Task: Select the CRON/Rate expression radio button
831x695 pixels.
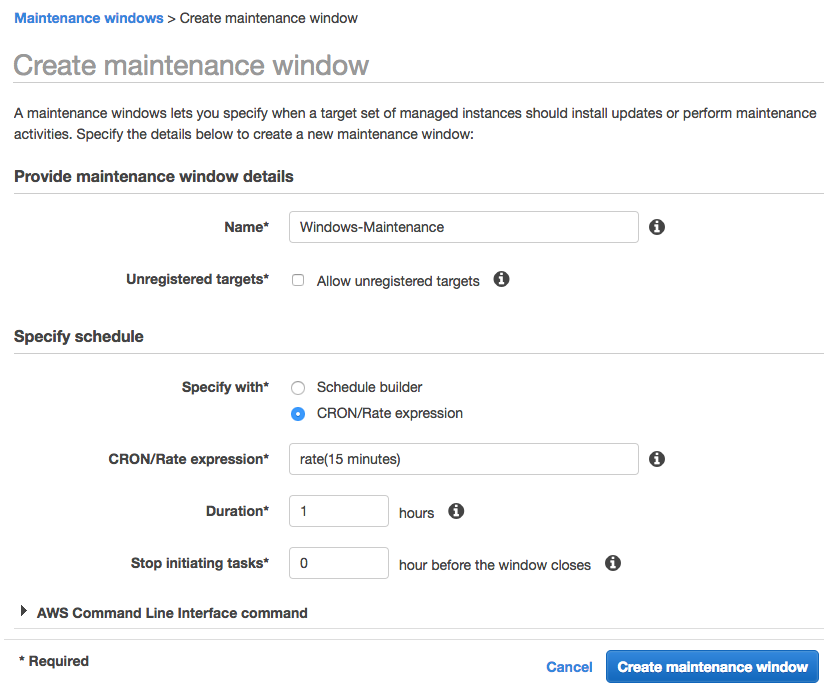Action: 298,414
